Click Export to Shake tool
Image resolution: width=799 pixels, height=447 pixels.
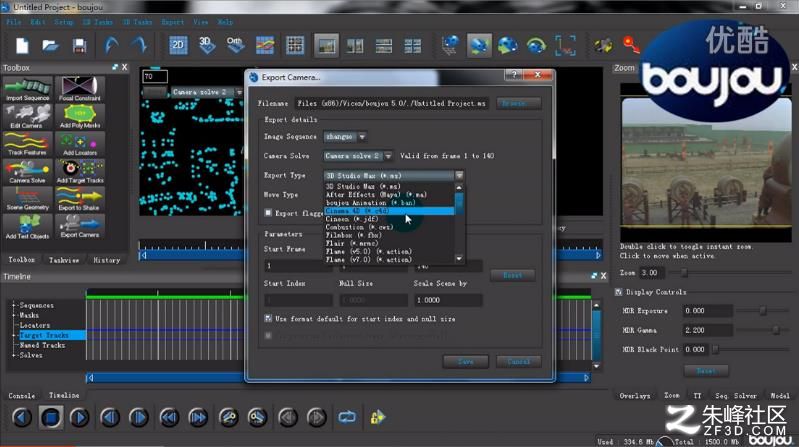pyautogui.click(x=79, y=199)
